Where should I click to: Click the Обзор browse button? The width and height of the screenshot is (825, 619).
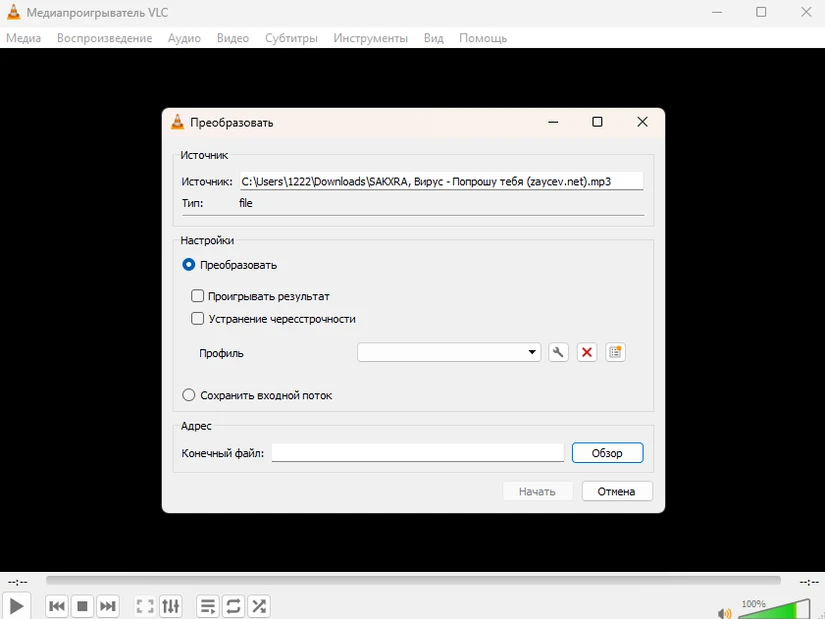[x=607, y=453]
